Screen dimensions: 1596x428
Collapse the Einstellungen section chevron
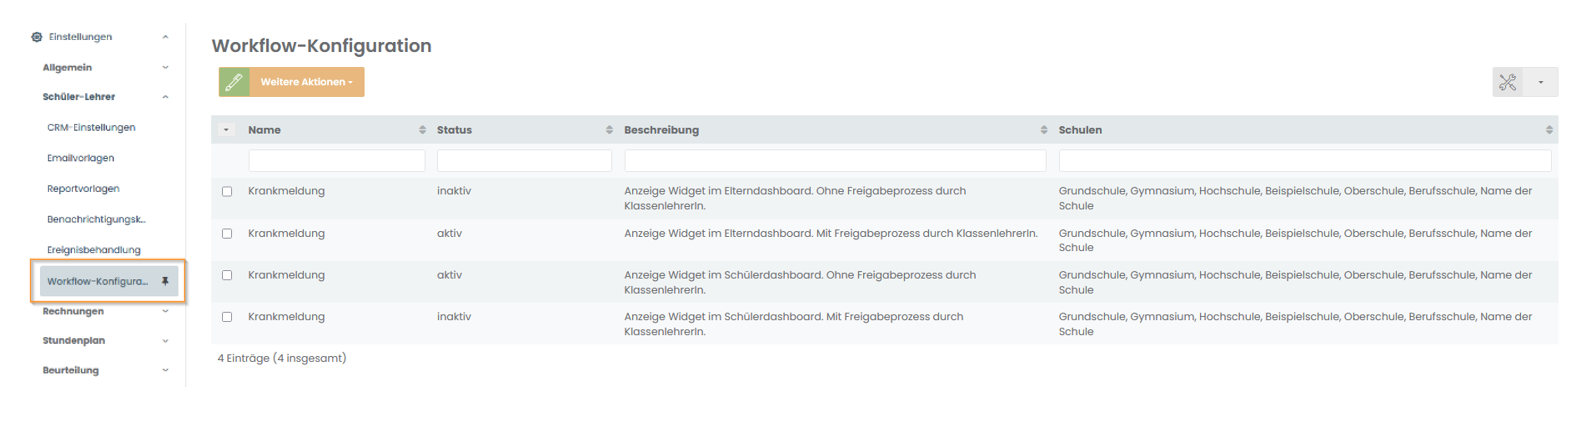pos(165,37)
